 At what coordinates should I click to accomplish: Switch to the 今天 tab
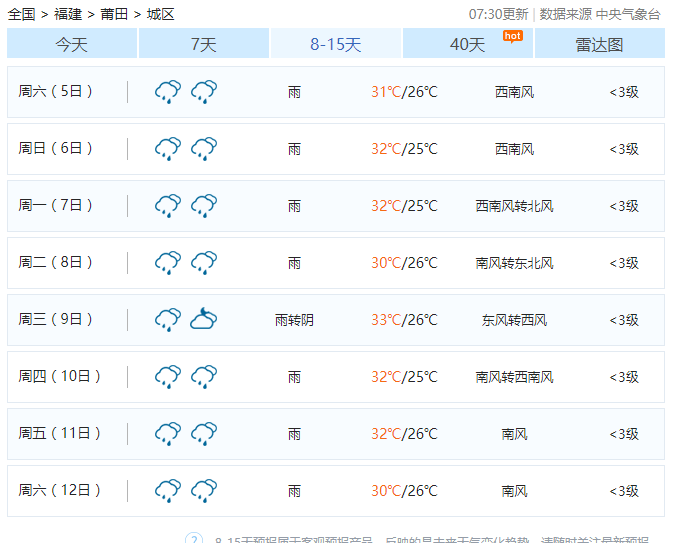click(x=72, y=43)
